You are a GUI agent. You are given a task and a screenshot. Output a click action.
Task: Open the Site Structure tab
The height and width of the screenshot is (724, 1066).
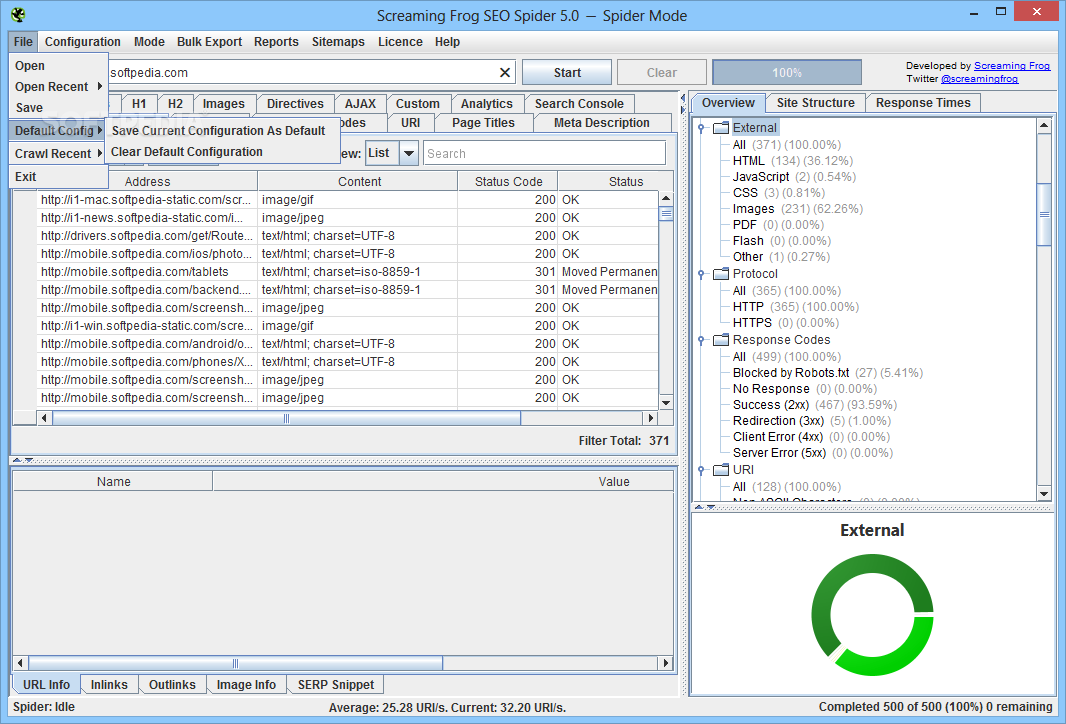point(815,103)
